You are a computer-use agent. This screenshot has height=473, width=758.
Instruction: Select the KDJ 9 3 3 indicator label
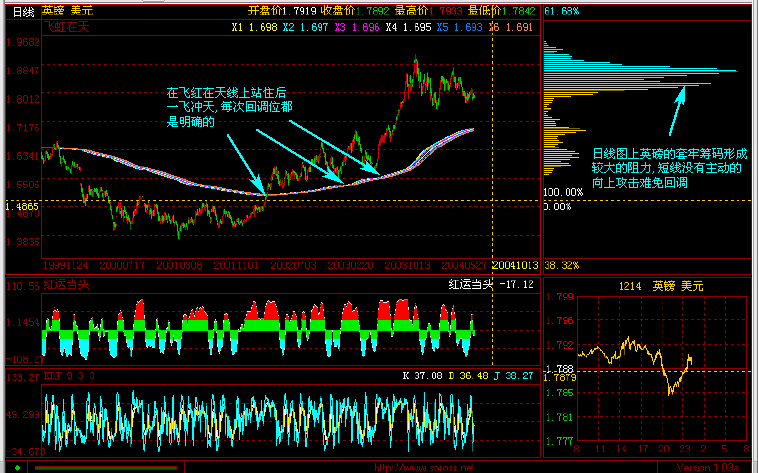pyautogui.click(x=69, y=376)
